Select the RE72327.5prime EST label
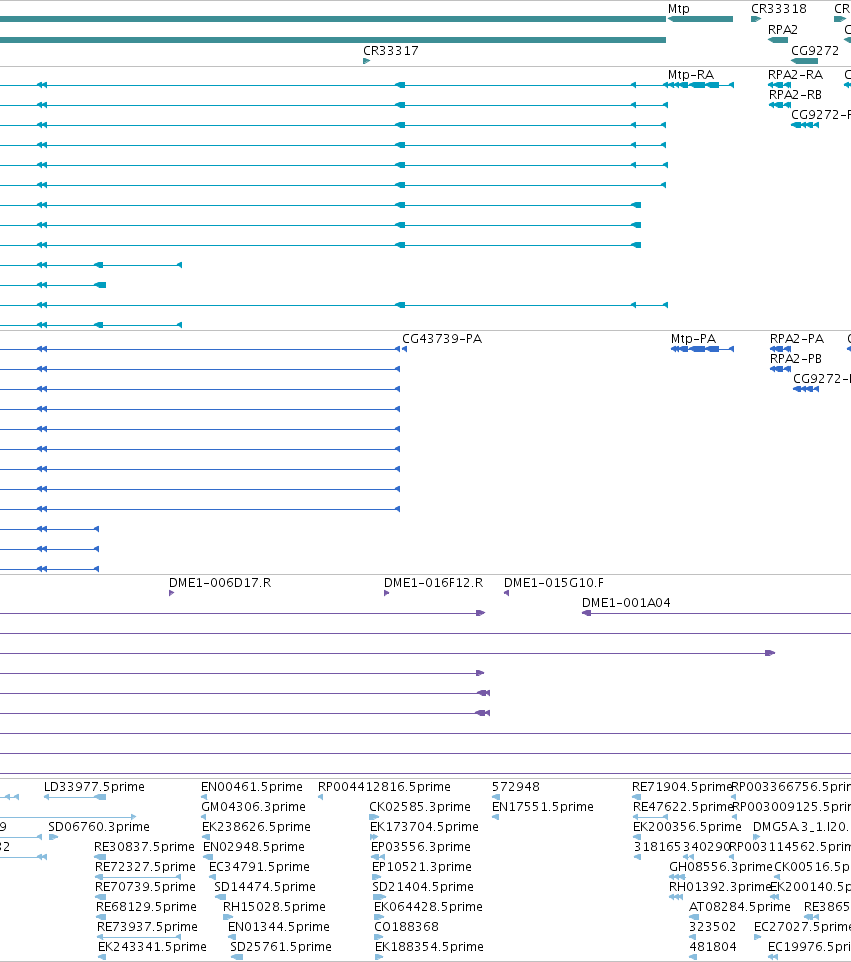This screenshot has width=851, height=962. click(145, 867)
